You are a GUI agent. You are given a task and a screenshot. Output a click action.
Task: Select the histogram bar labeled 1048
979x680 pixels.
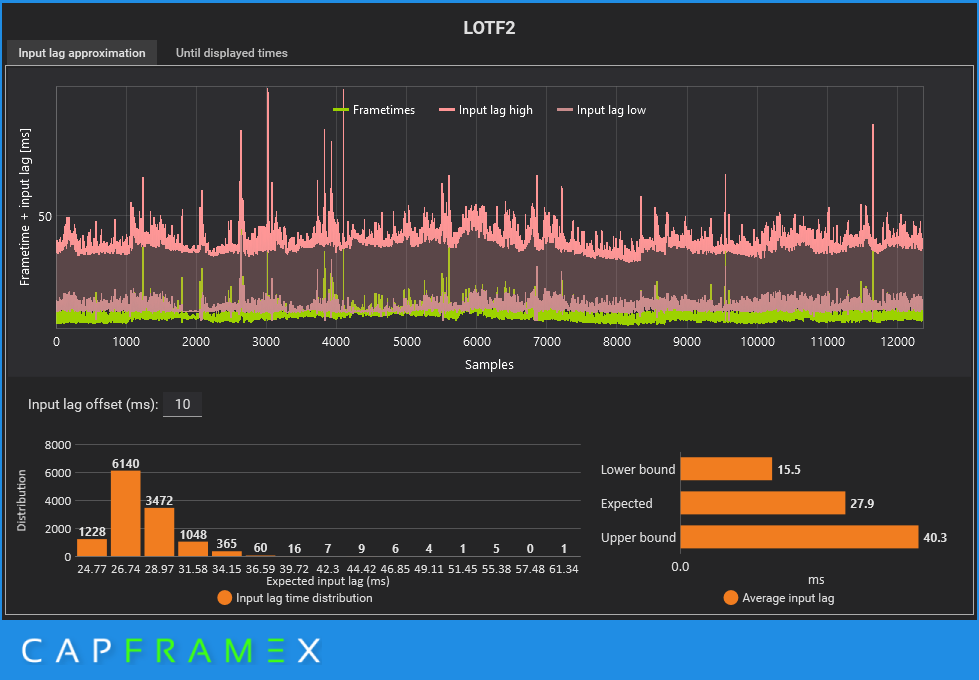(193, 549)
